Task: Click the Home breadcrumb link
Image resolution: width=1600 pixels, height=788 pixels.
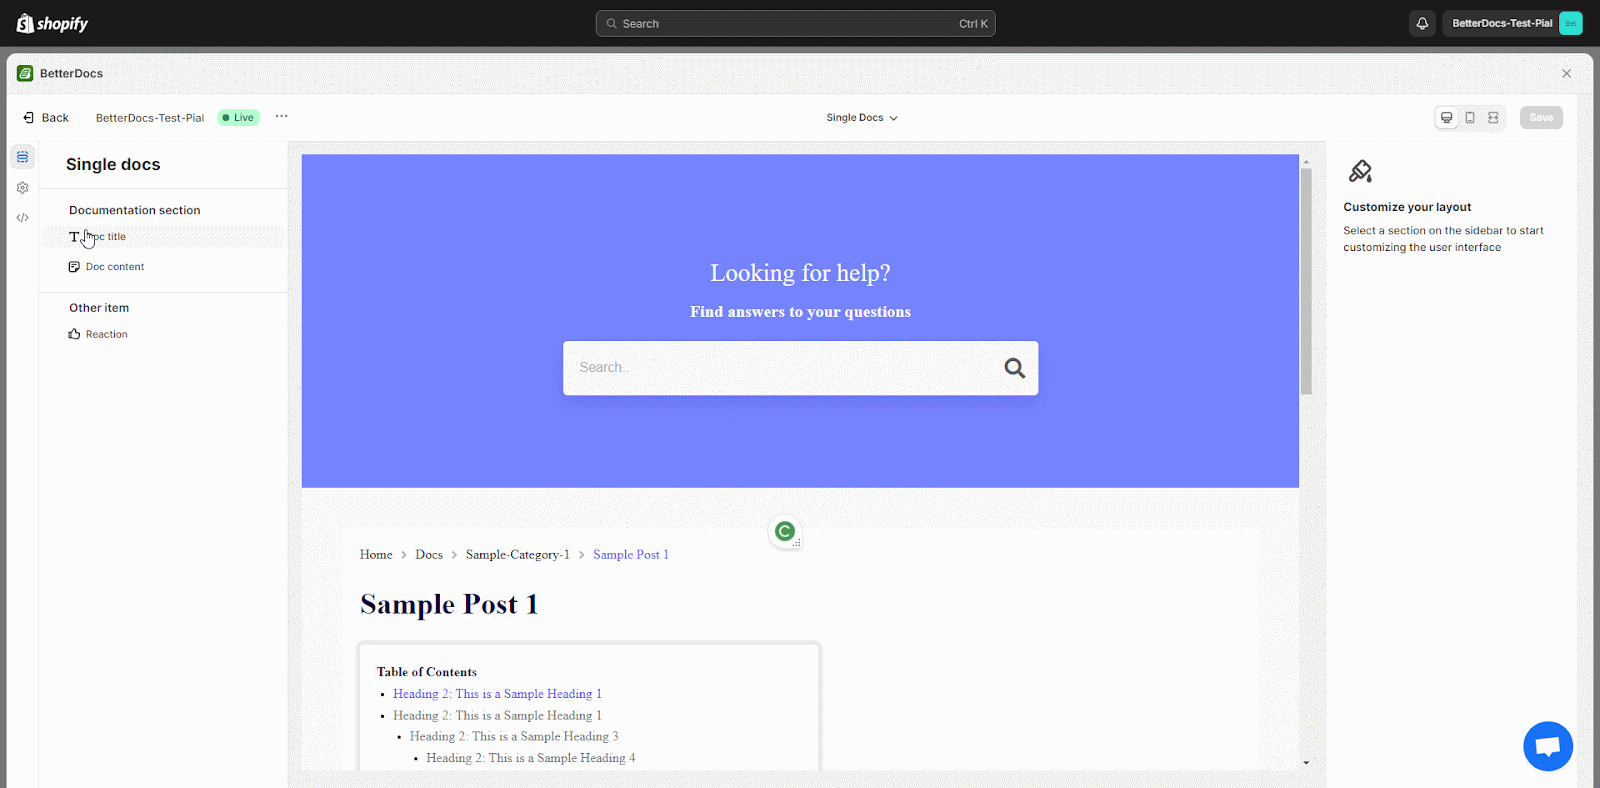Action: 376,554
